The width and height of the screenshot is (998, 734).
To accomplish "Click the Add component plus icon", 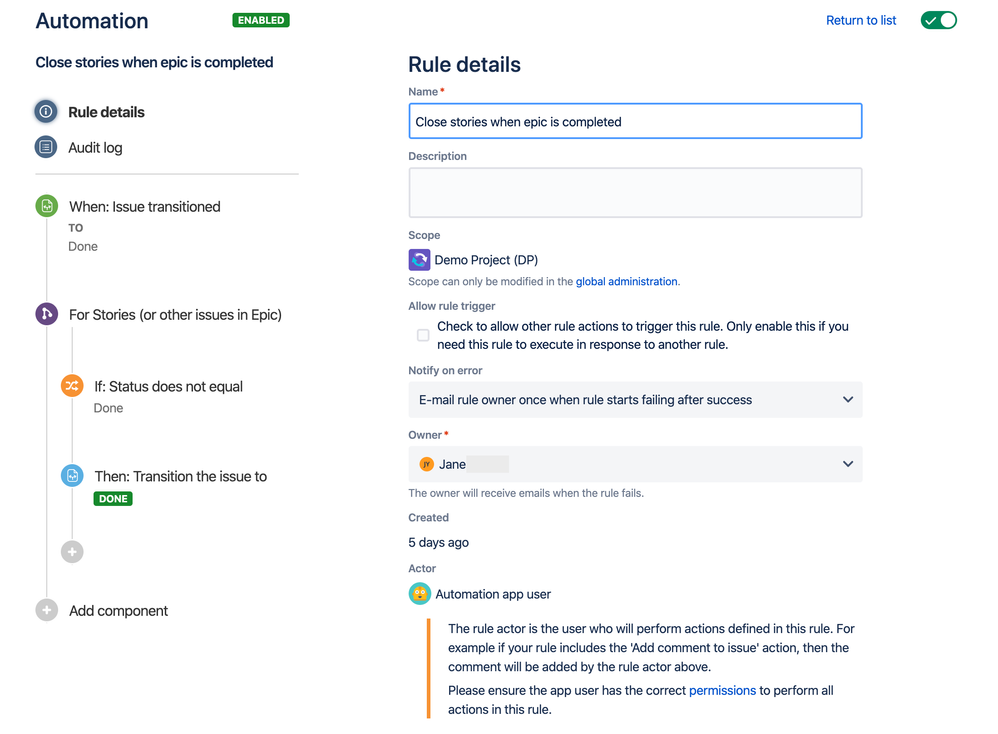I will 46,610.
